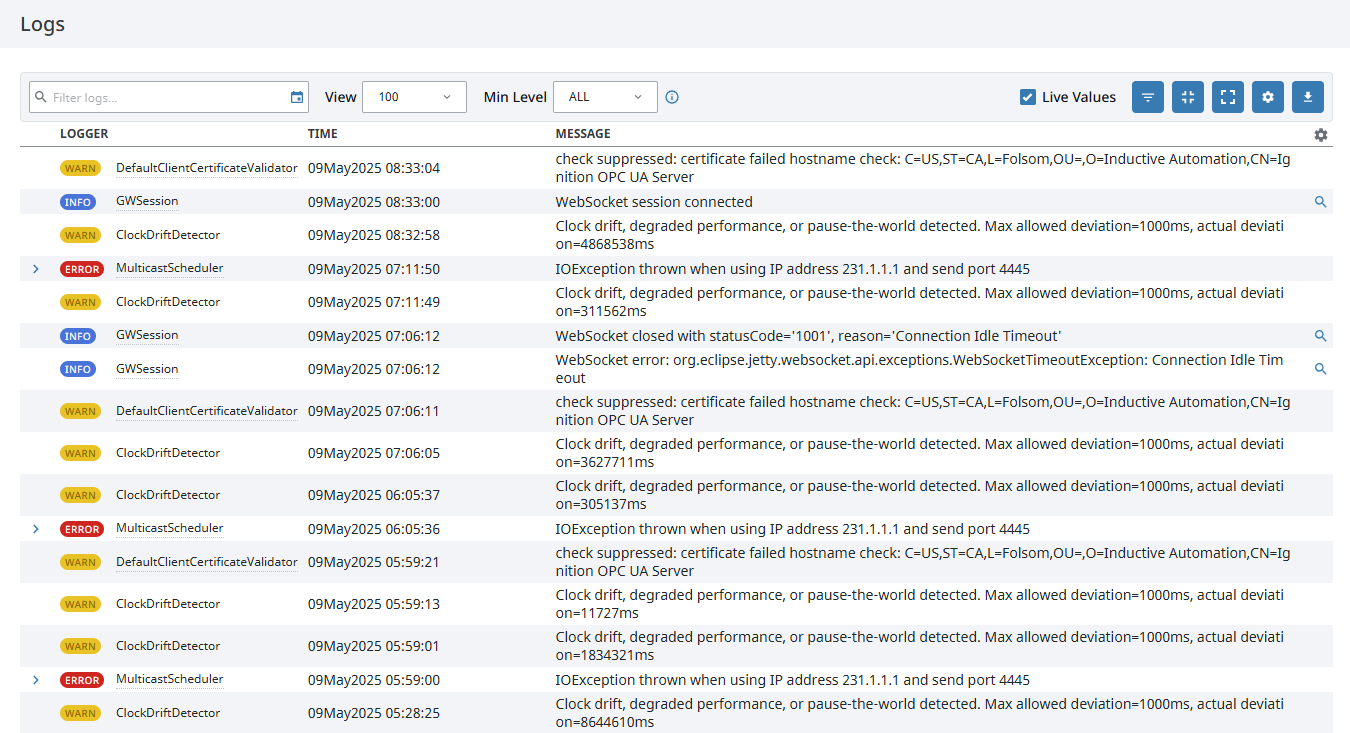1350x733 pixels.
Task: Enable the Live Values checkbox
Action: click(x=1027, y=96)
